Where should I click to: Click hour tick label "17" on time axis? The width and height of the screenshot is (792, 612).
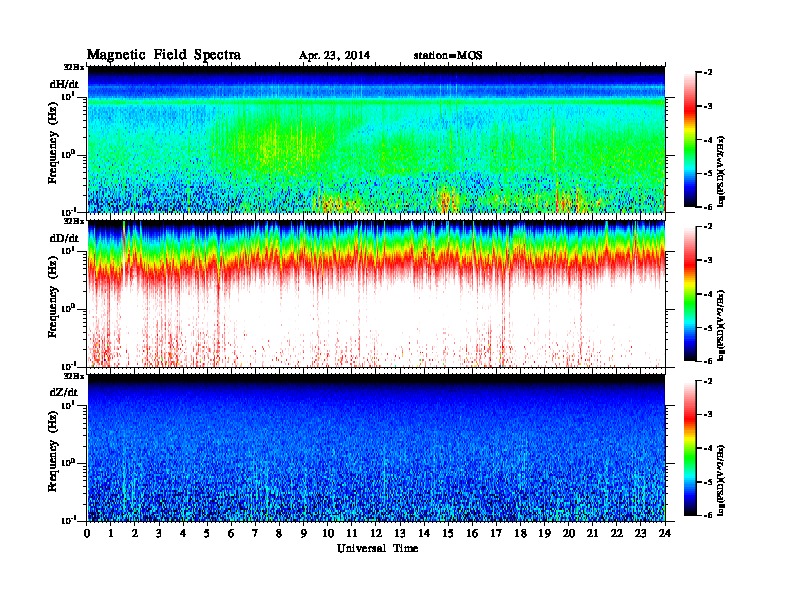tap(497, 534)
